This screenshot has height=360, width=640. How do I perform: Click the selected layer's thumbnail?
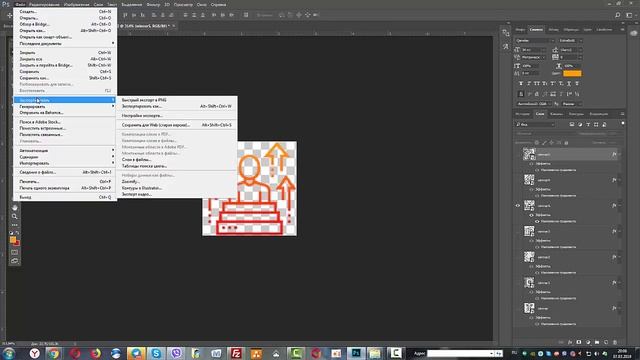[529, 154]
